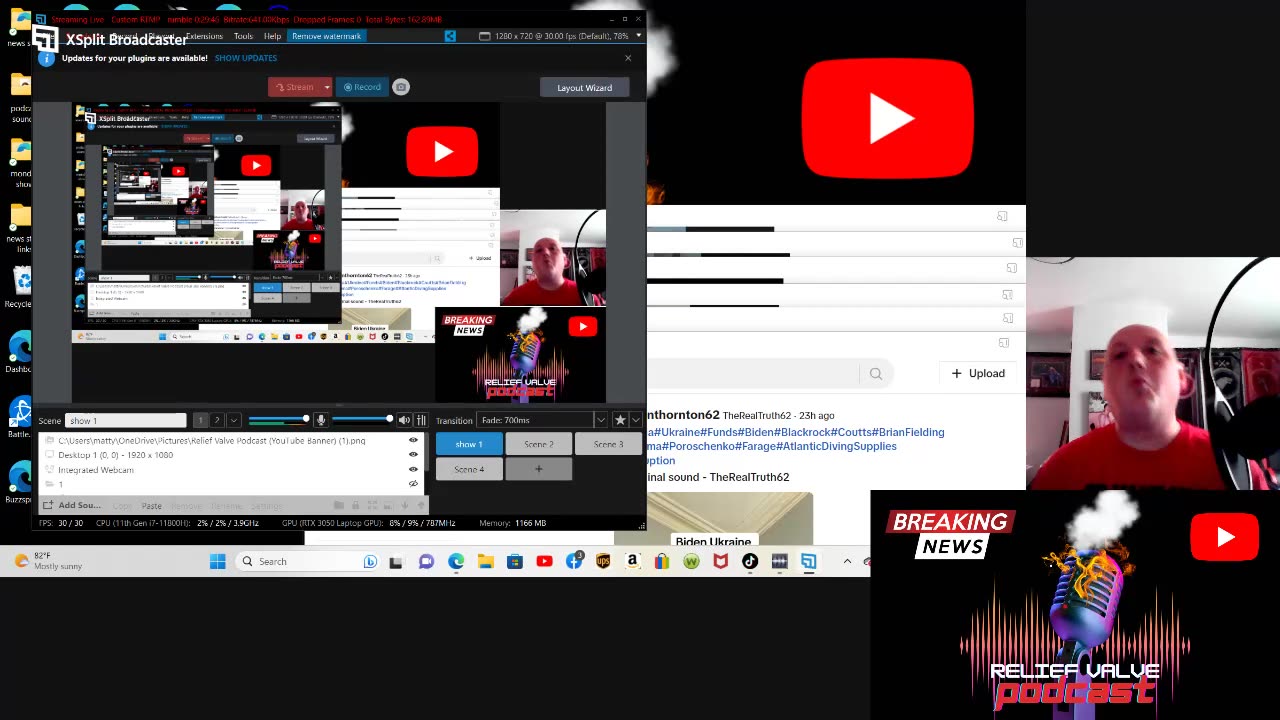
Task: Mute the microphone toggle
Action: [x=320, y=420]
